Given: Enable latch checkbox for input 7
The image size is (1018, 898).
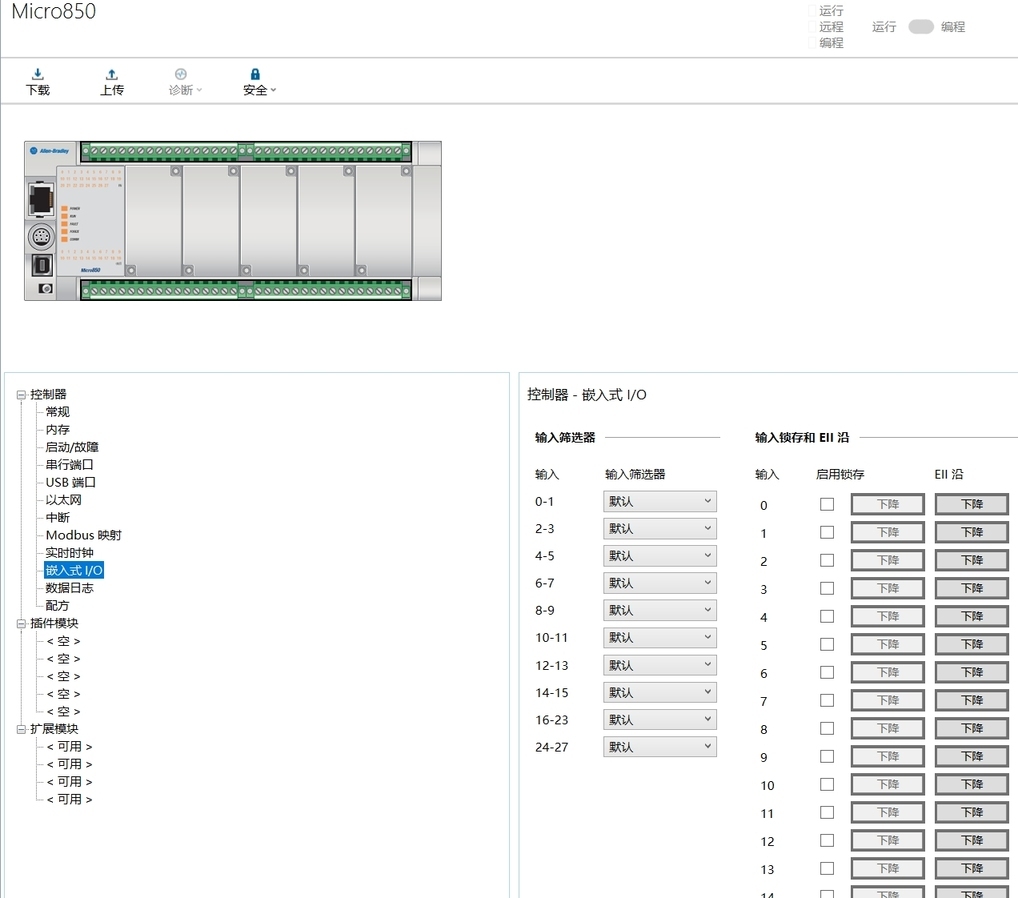Looking at the screenshot, I should pyautogui.click(x=826, y=700).
